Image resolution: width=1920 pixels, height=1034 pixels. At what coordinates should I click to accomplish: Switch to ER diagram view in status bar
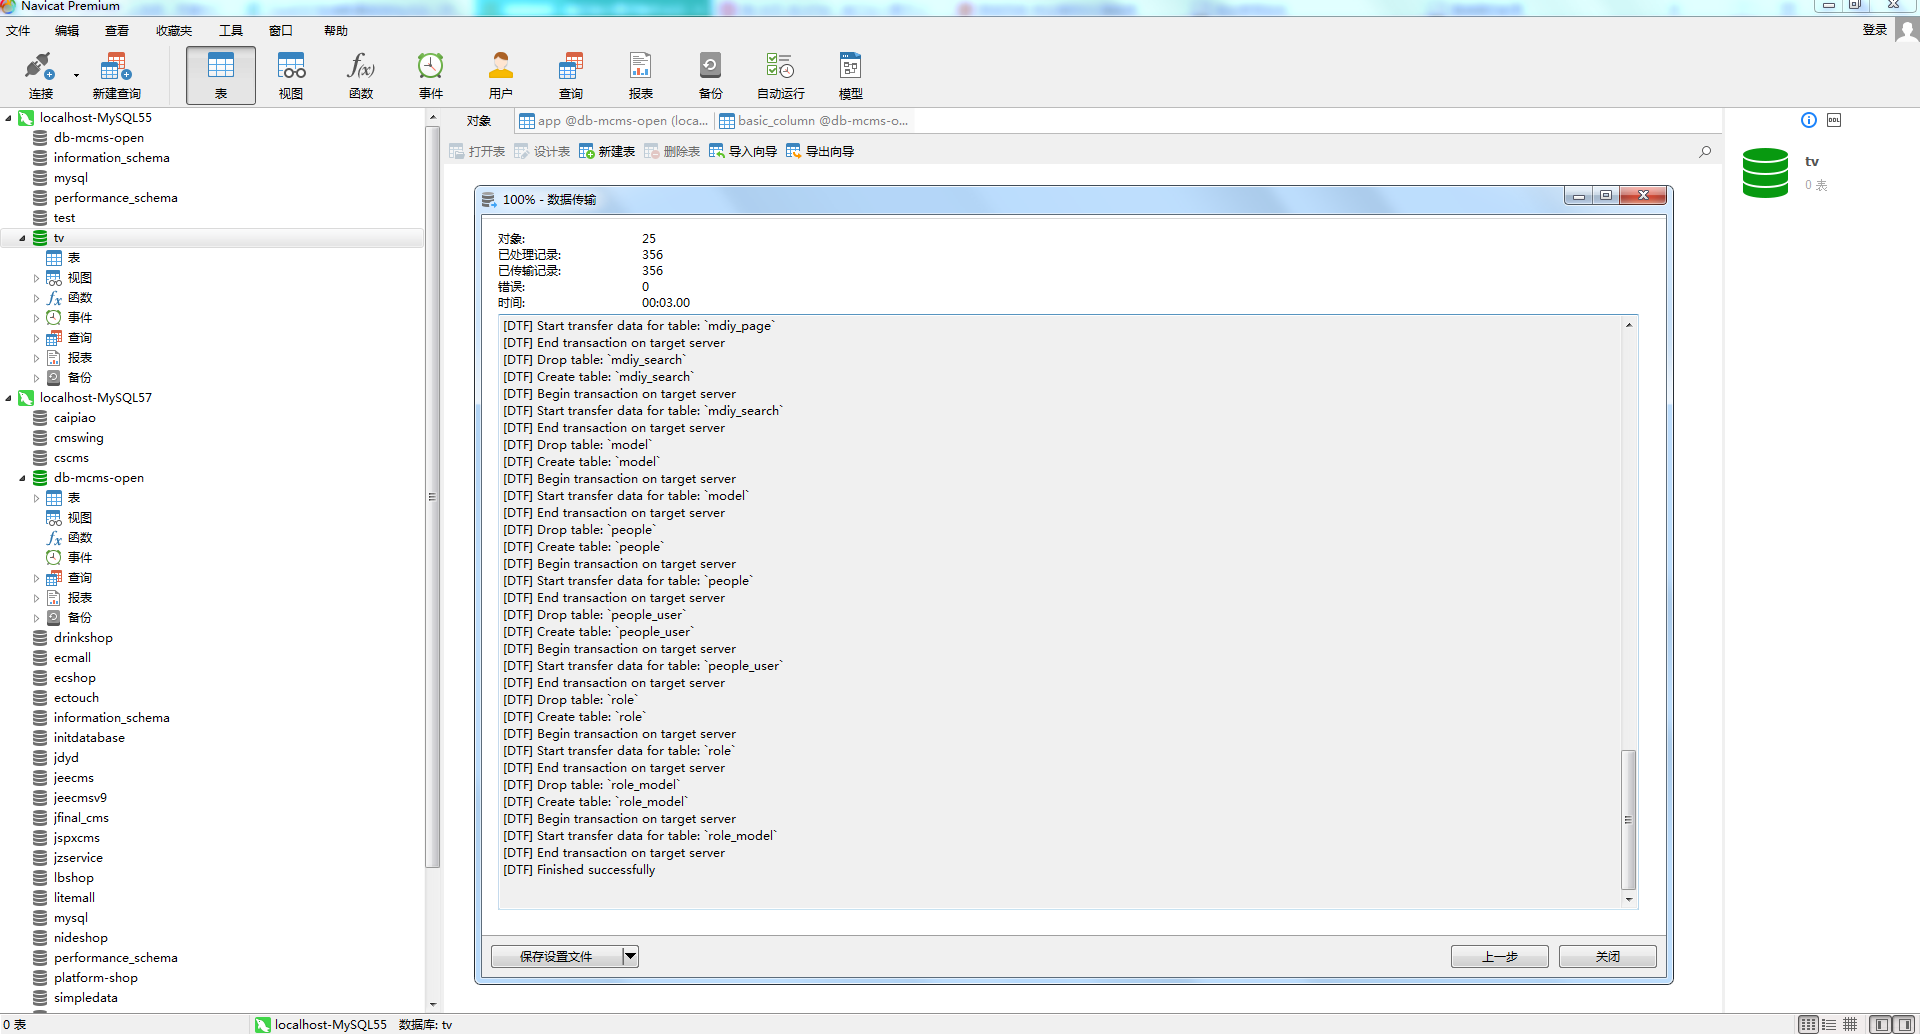tap(1850, 1024)
